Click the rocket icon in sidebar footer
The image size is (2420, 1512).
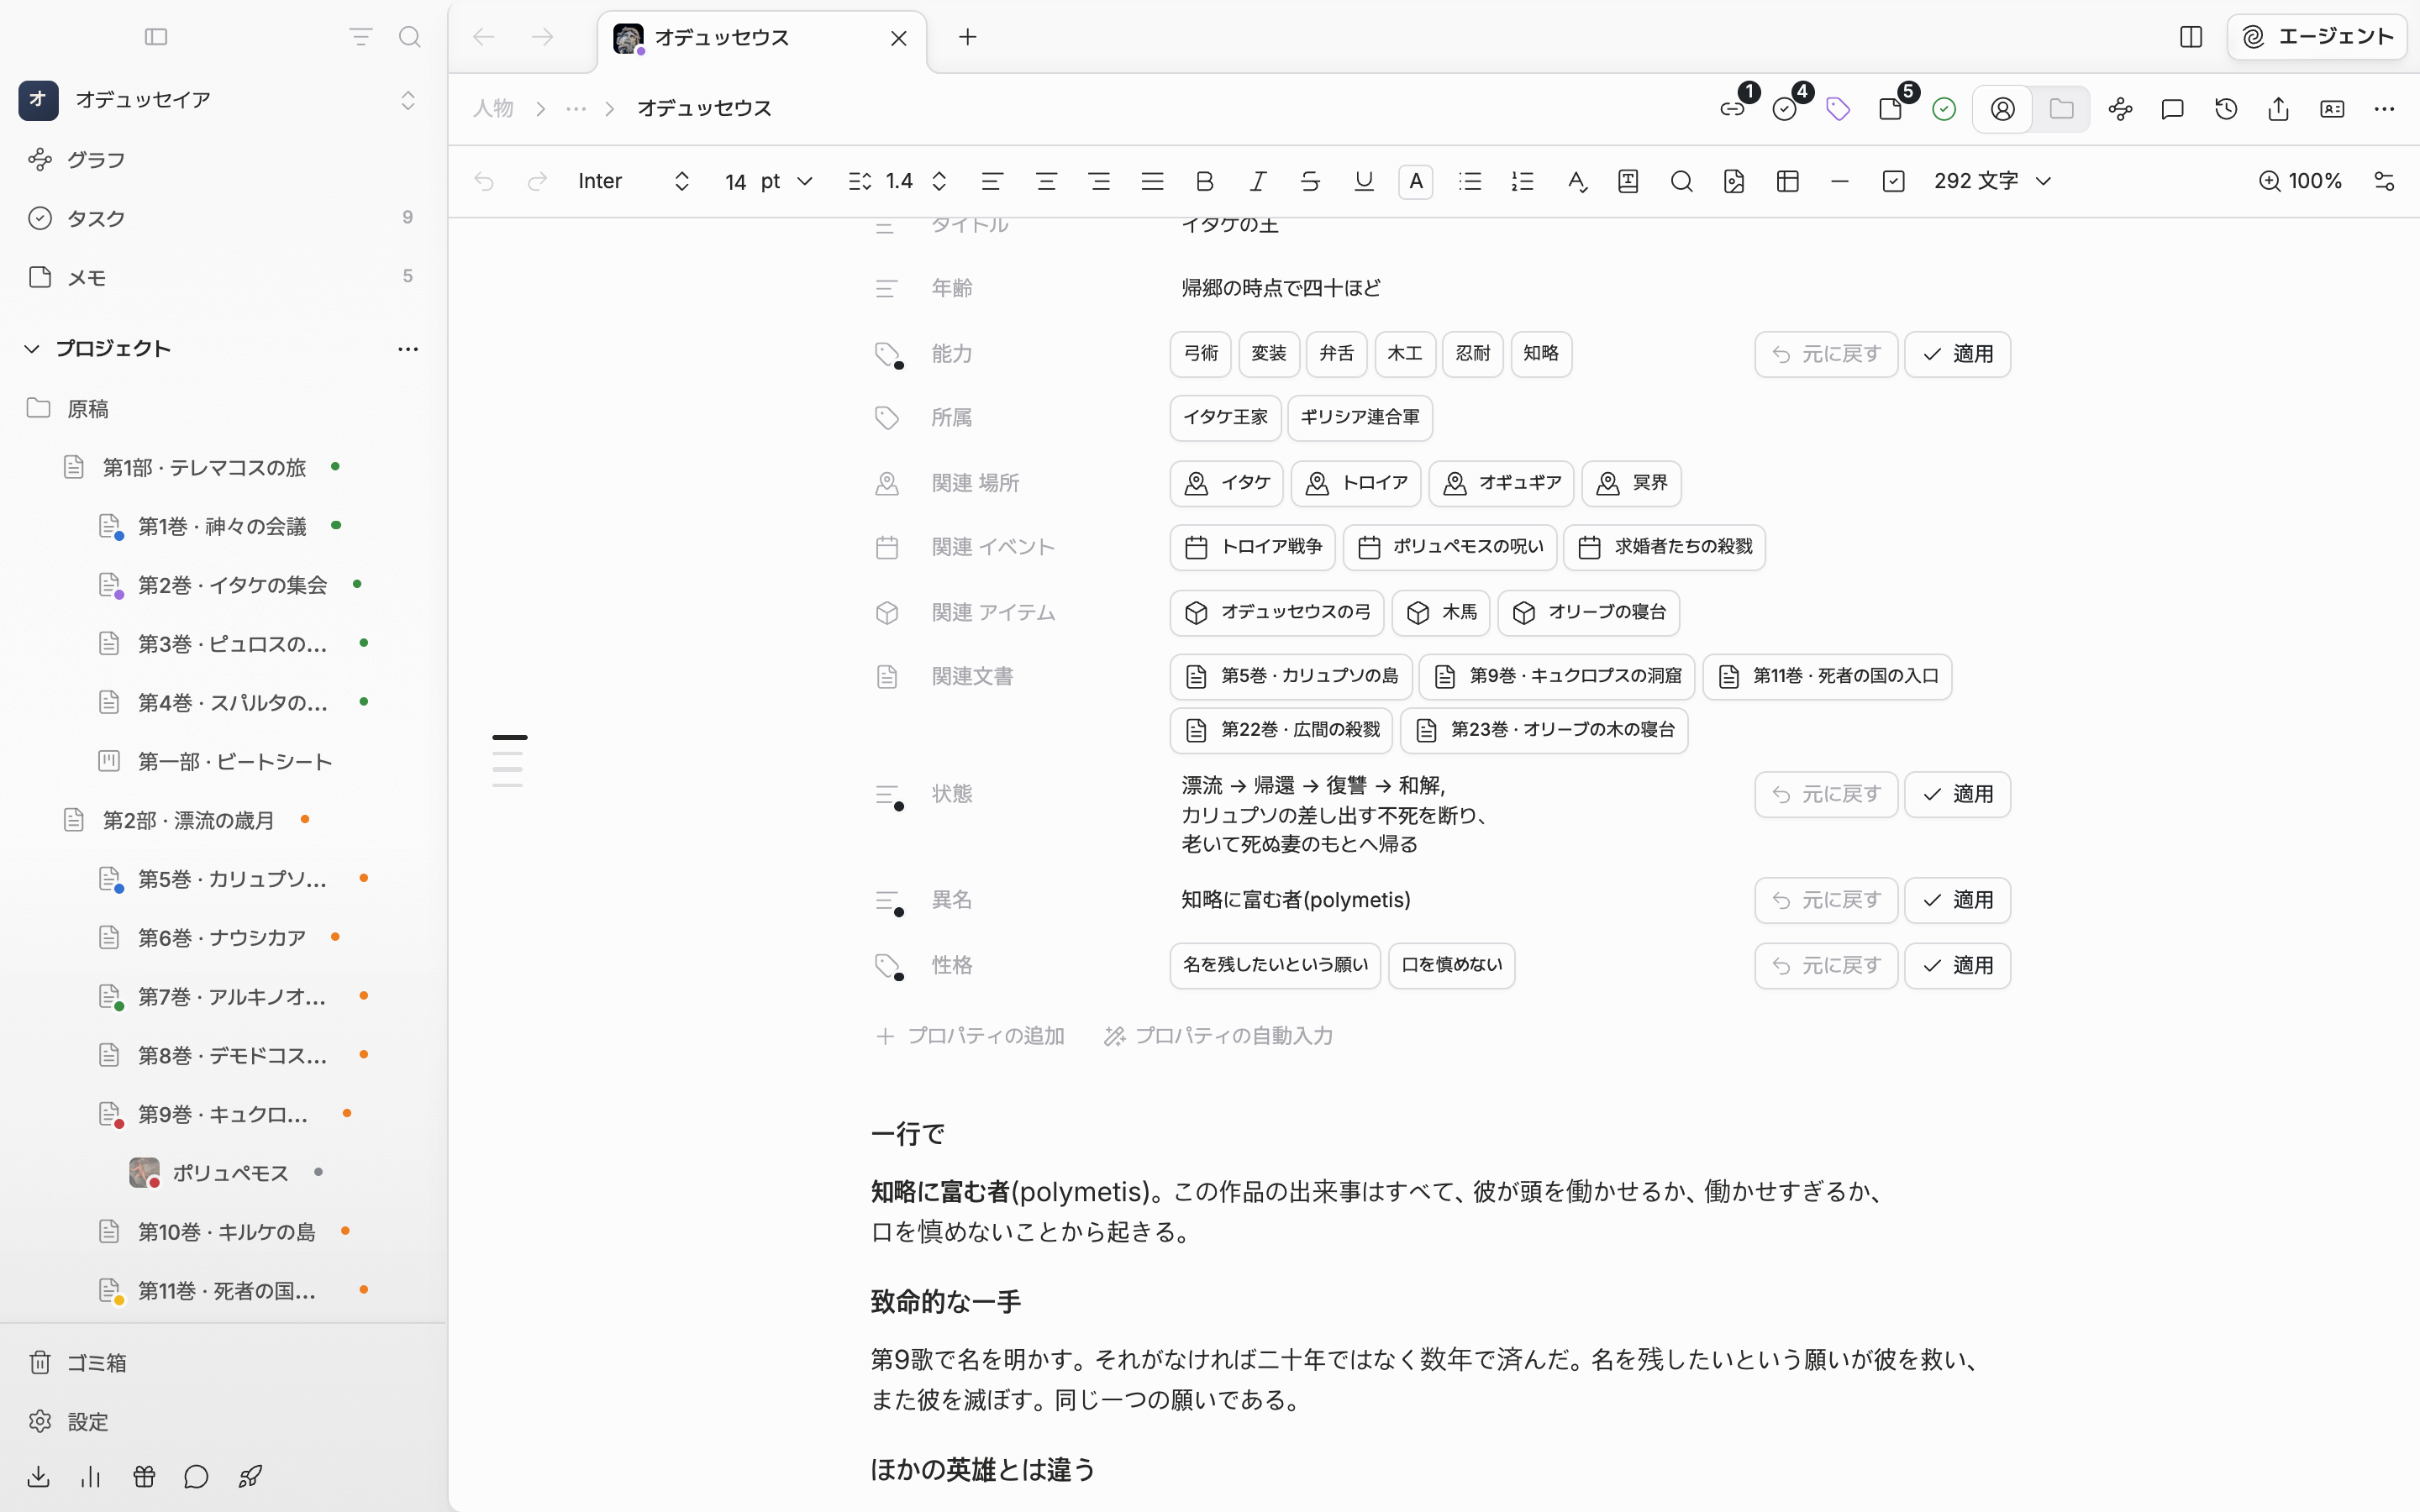(250, 1476)
